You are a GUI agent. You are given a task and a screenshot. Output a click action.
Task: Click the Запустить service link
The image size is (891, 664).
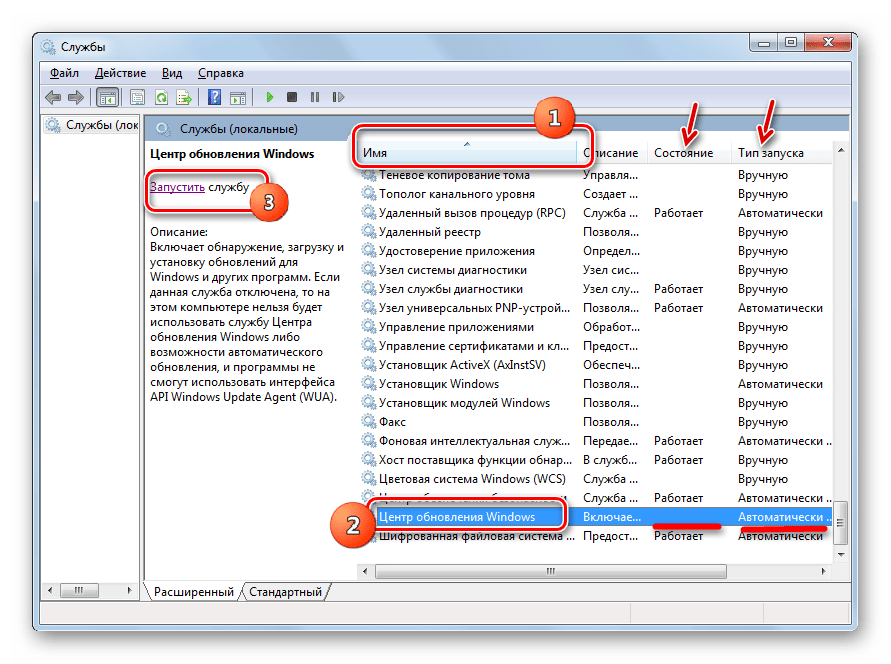(178, 187)
